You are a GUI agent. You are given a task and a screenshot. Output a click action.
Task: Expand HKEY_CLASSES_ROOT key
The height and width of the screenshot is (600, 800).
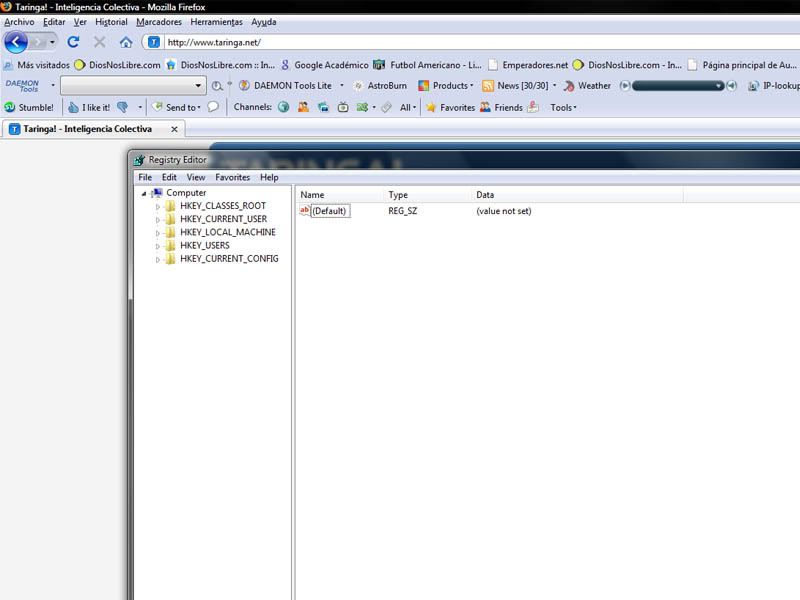click(158, 207)
